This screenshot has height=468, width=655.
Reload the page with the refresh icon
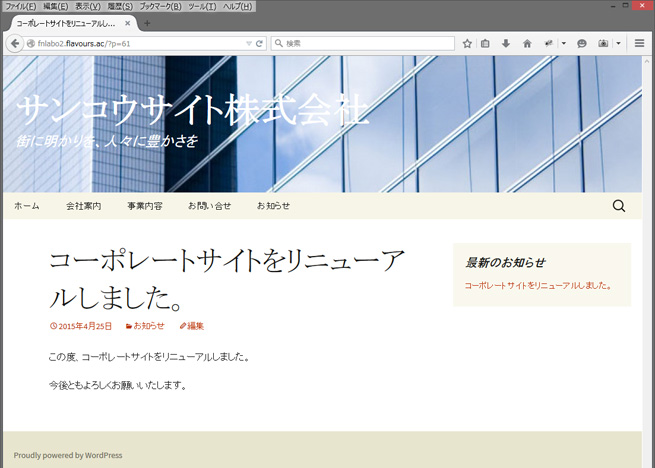pyautogui.click(x=260, y=44)
